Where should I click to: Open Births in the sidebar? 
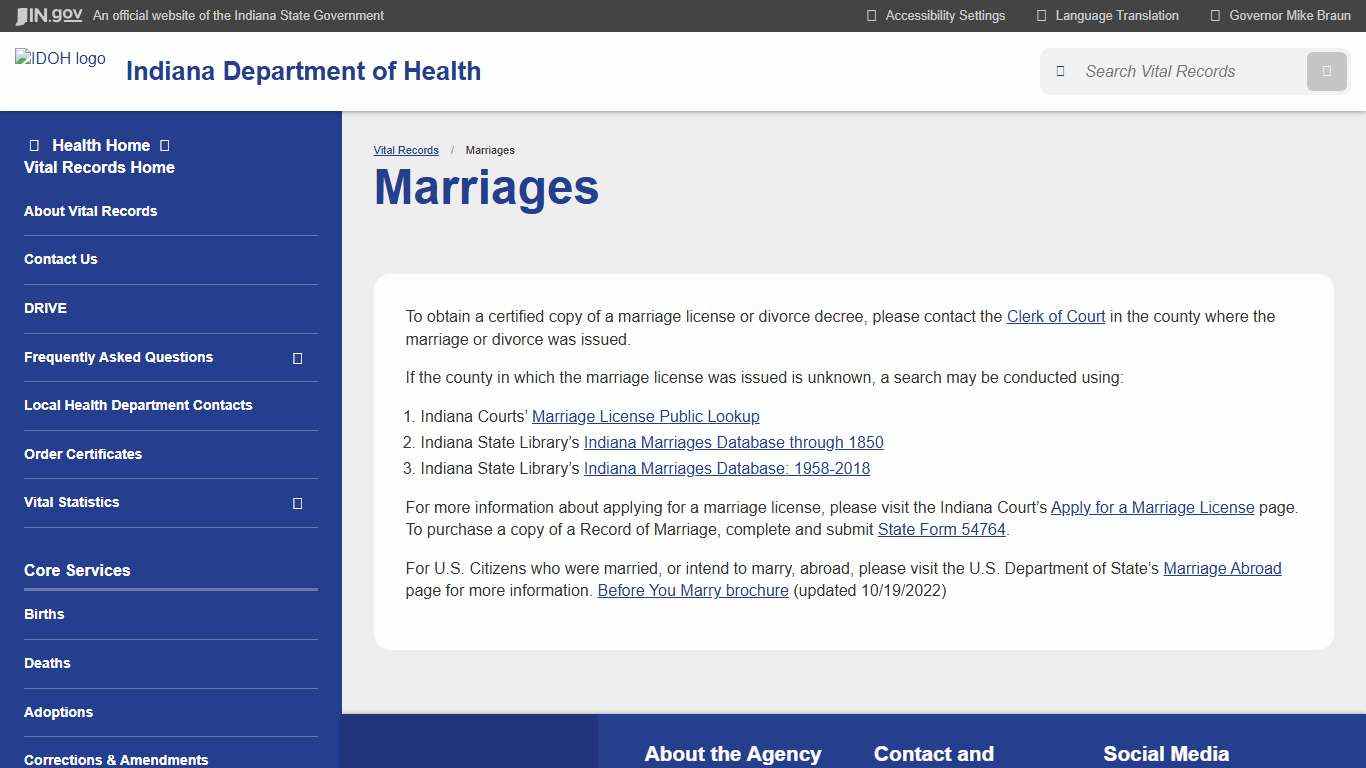click(x=44, y=614)
